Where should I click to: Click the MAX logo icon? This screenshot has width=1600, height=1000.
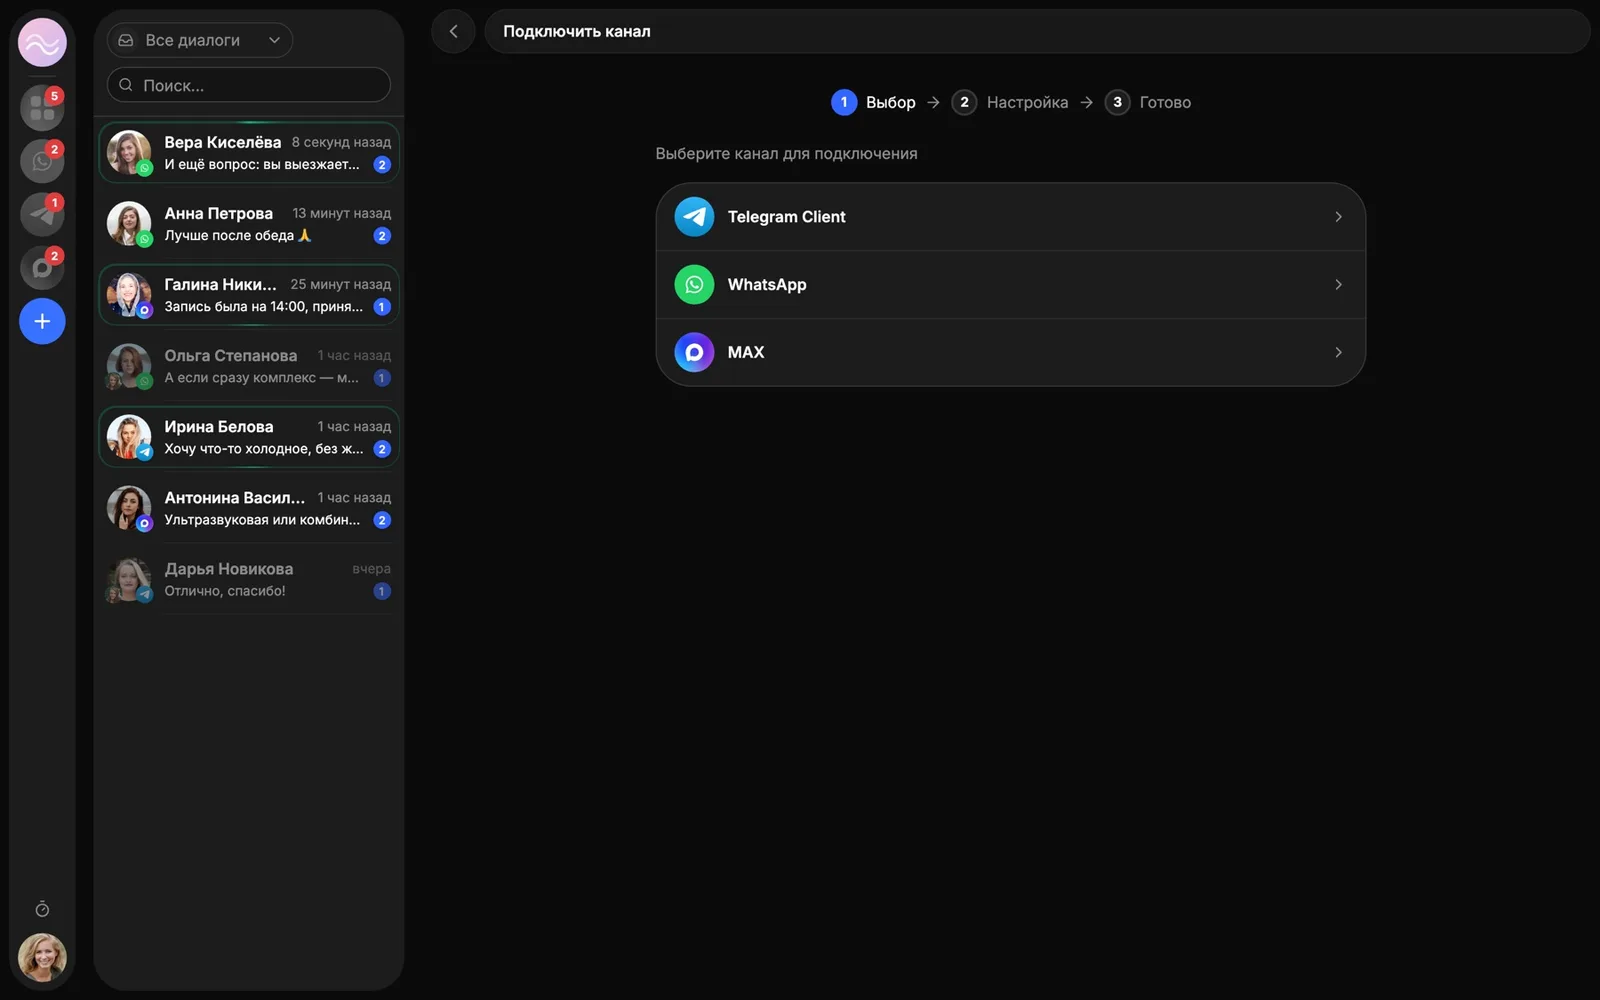(x=694, y=352)
